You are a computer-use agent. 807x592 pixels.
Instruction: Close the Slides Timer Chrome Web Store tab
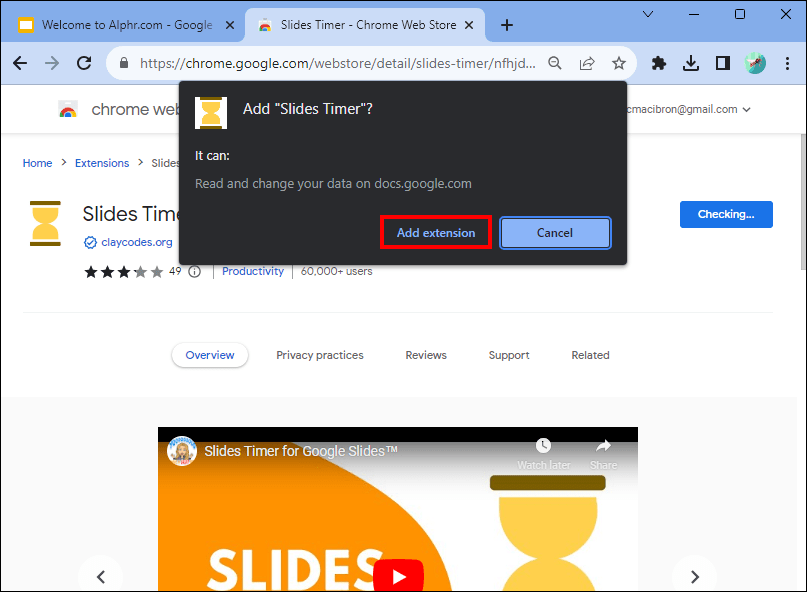point(469,25)
